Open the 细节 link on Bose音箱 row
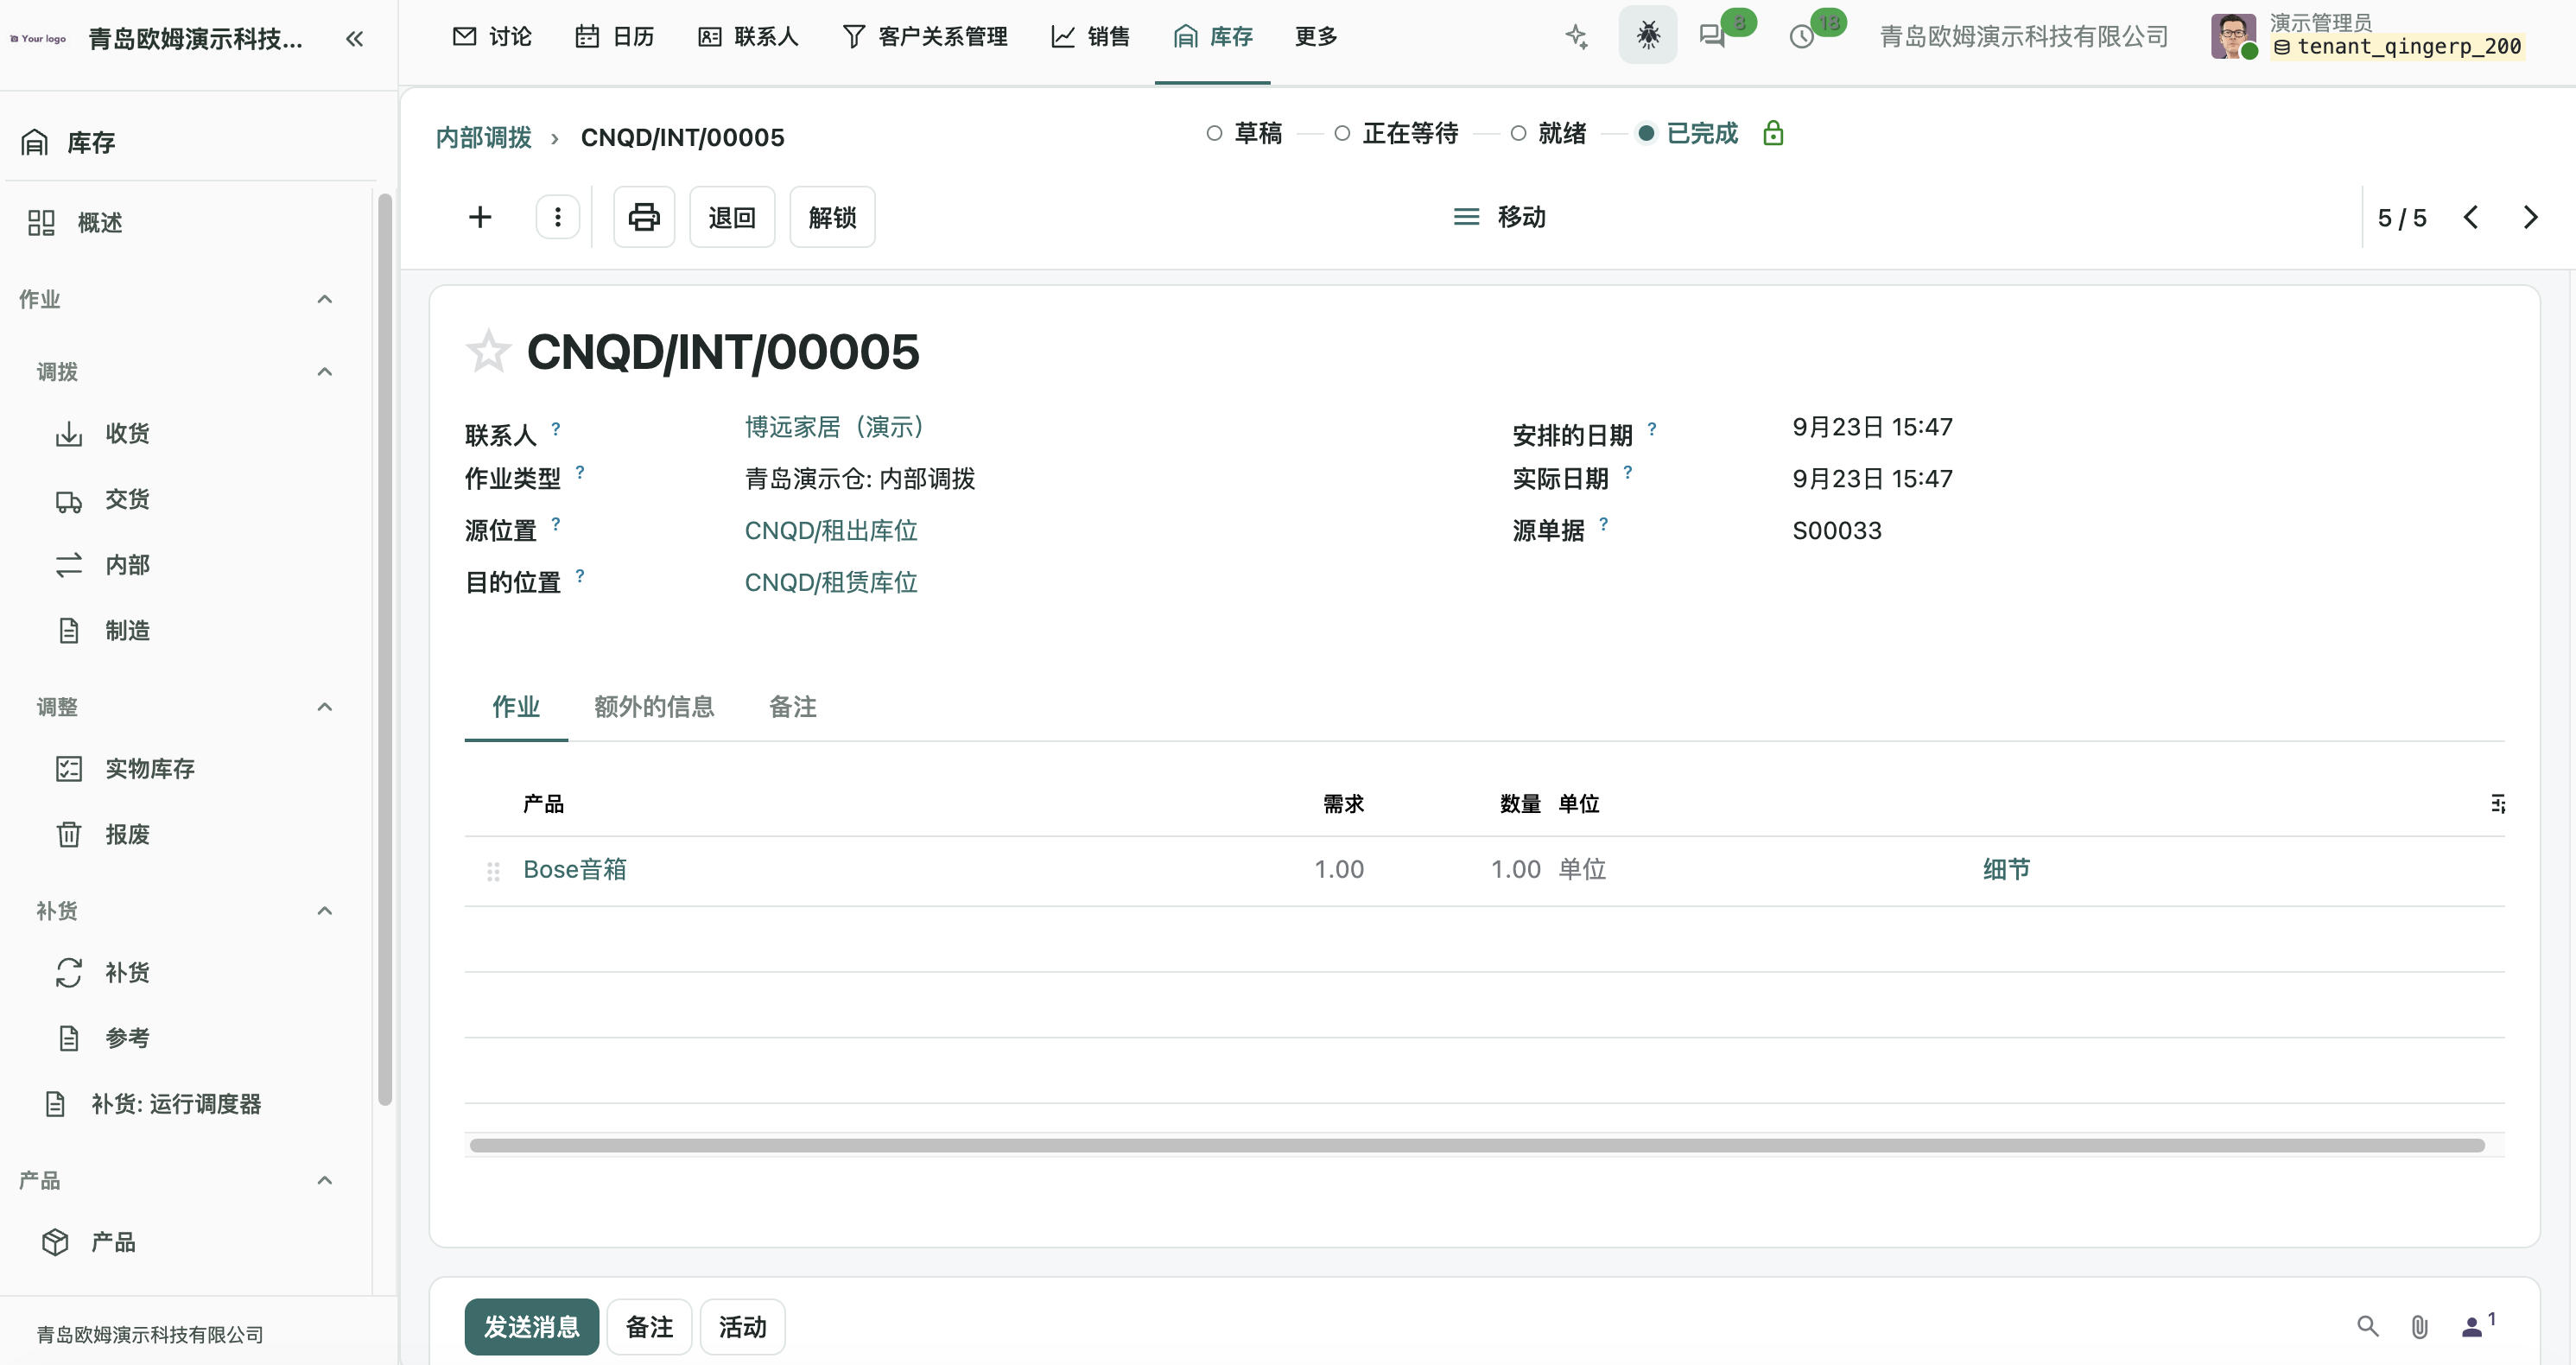2576x1365 pixels. [x=2006, y=870]
